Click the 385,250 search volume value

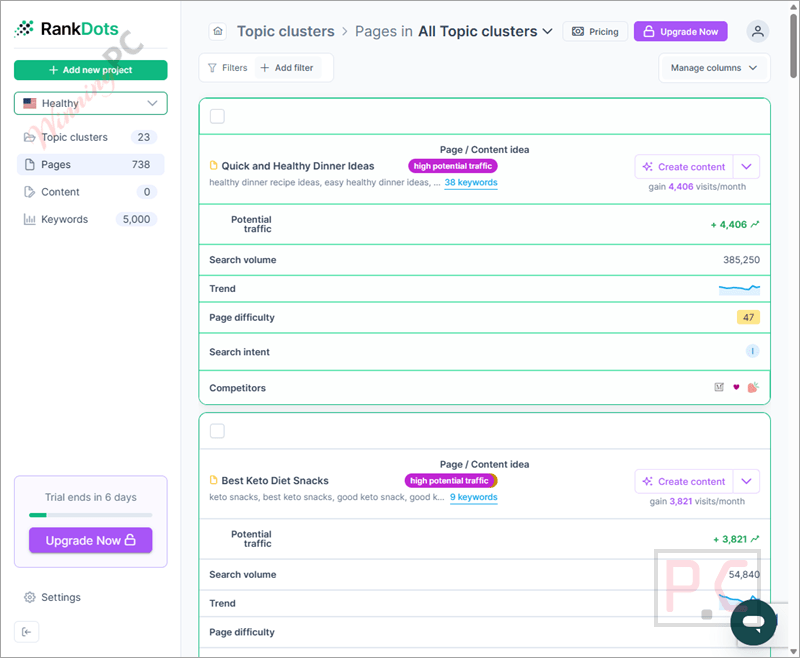741,260
